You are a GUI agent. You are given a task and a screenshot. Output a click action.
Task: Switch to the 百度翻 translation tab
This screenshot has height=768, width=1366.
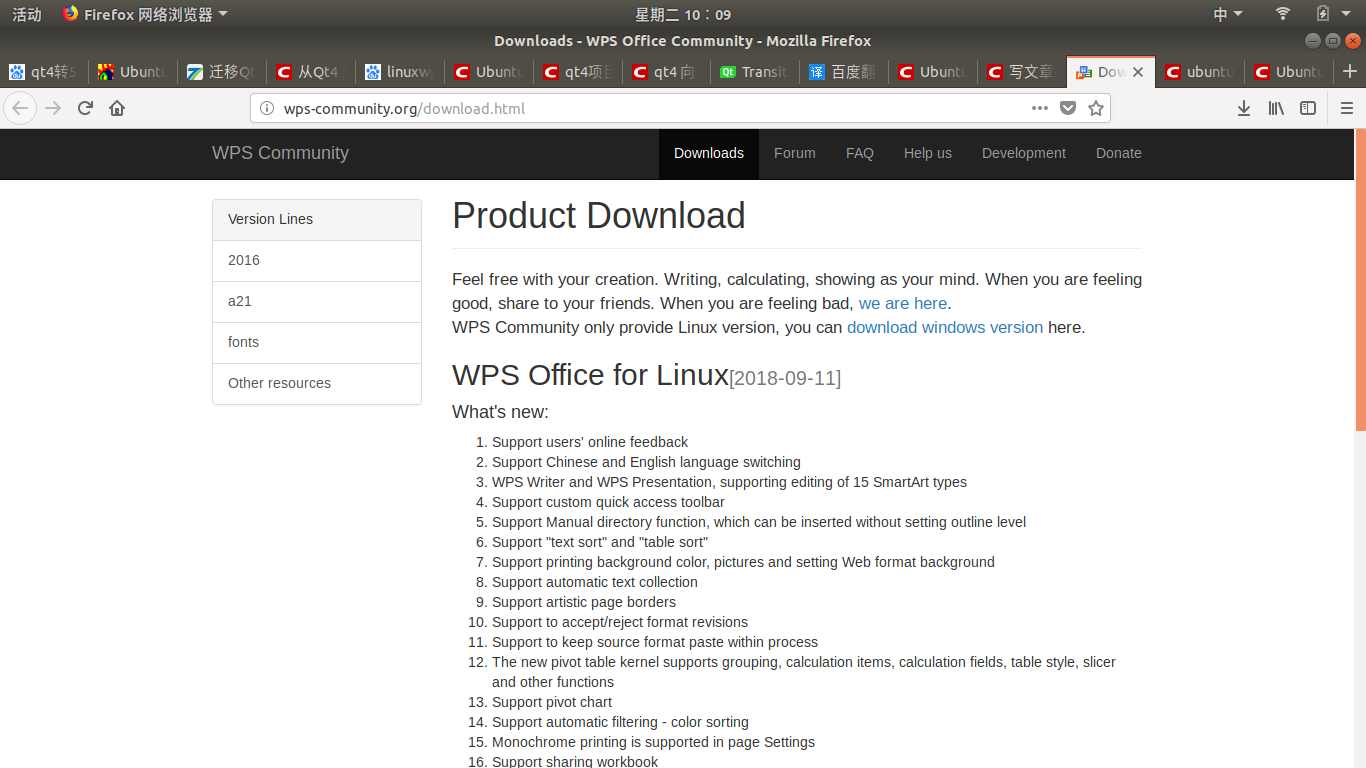tap(844, 72)
